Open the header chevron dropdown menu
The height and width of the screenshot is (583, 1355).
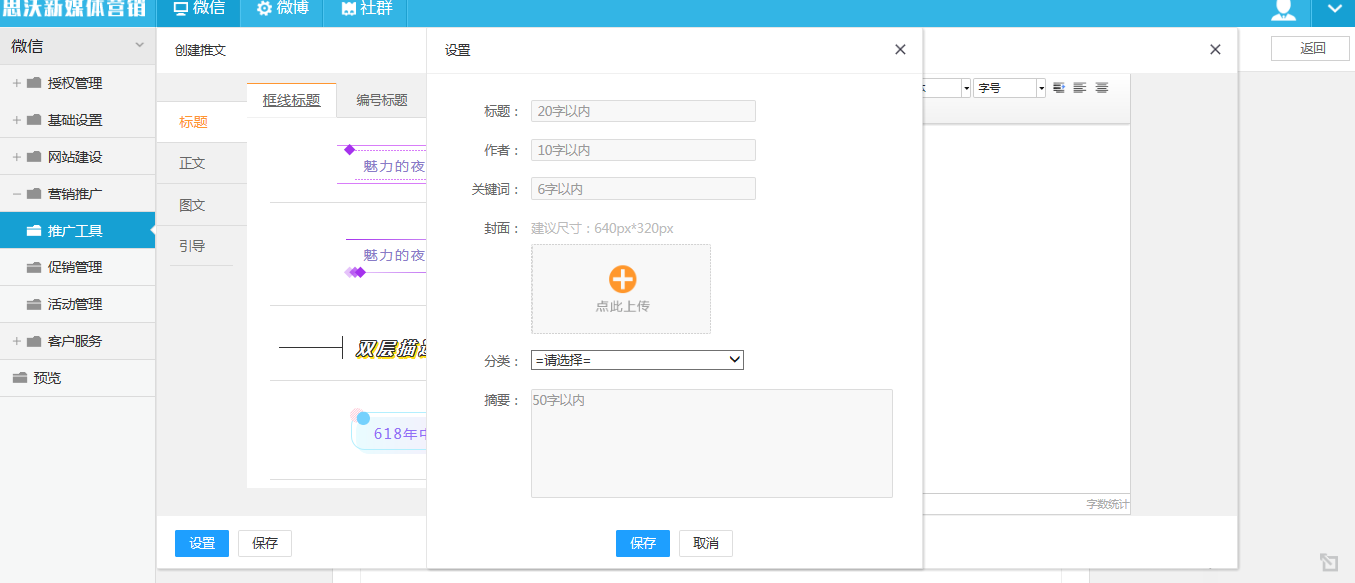coord(1333,12)
